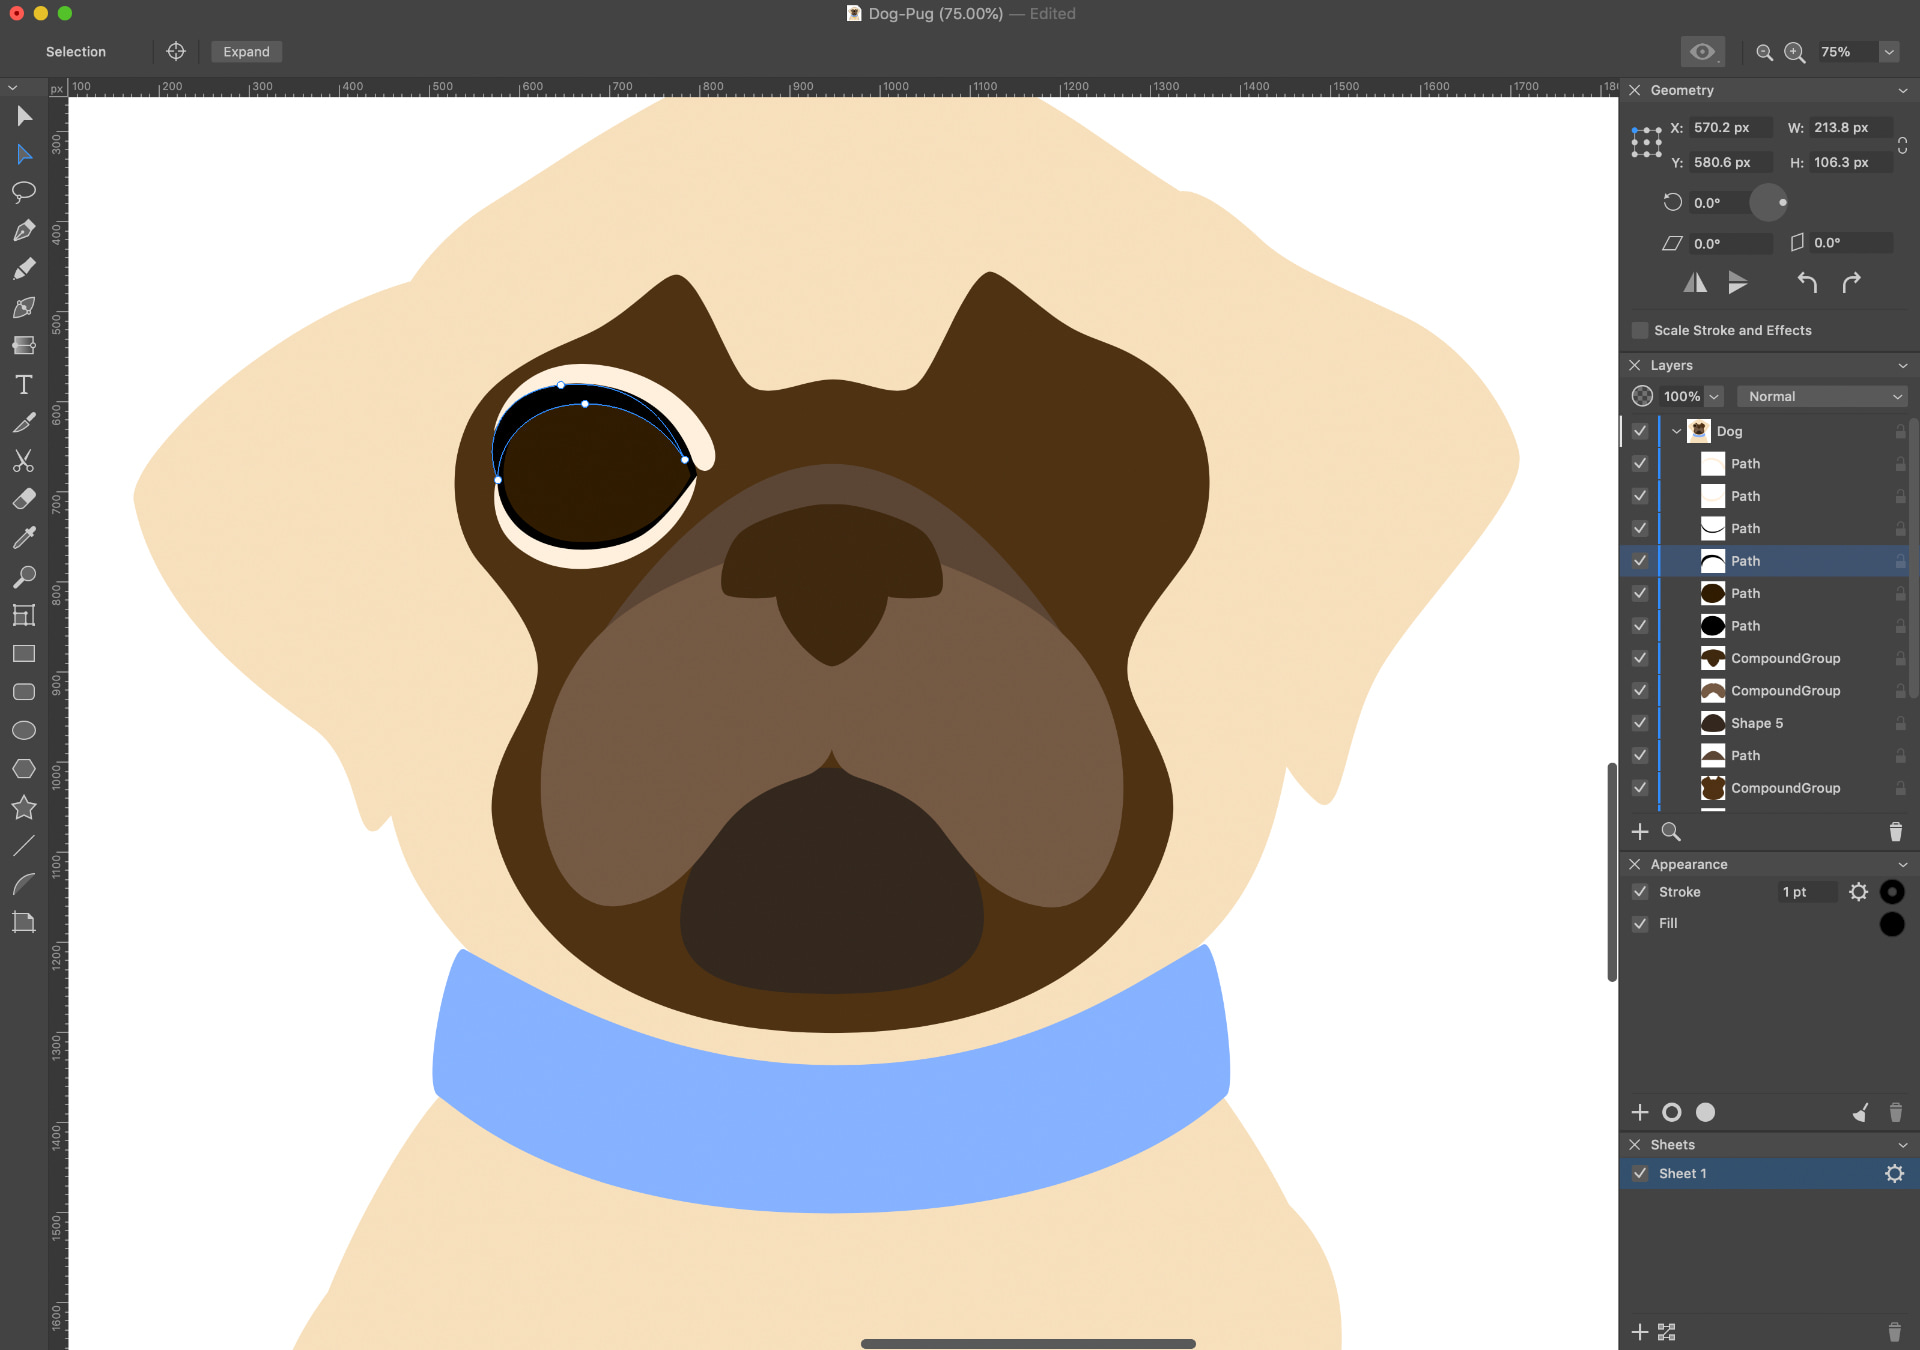The image size is (1920, 1350).
Task: Select the Ellipse tool
Action: (24, 731)
